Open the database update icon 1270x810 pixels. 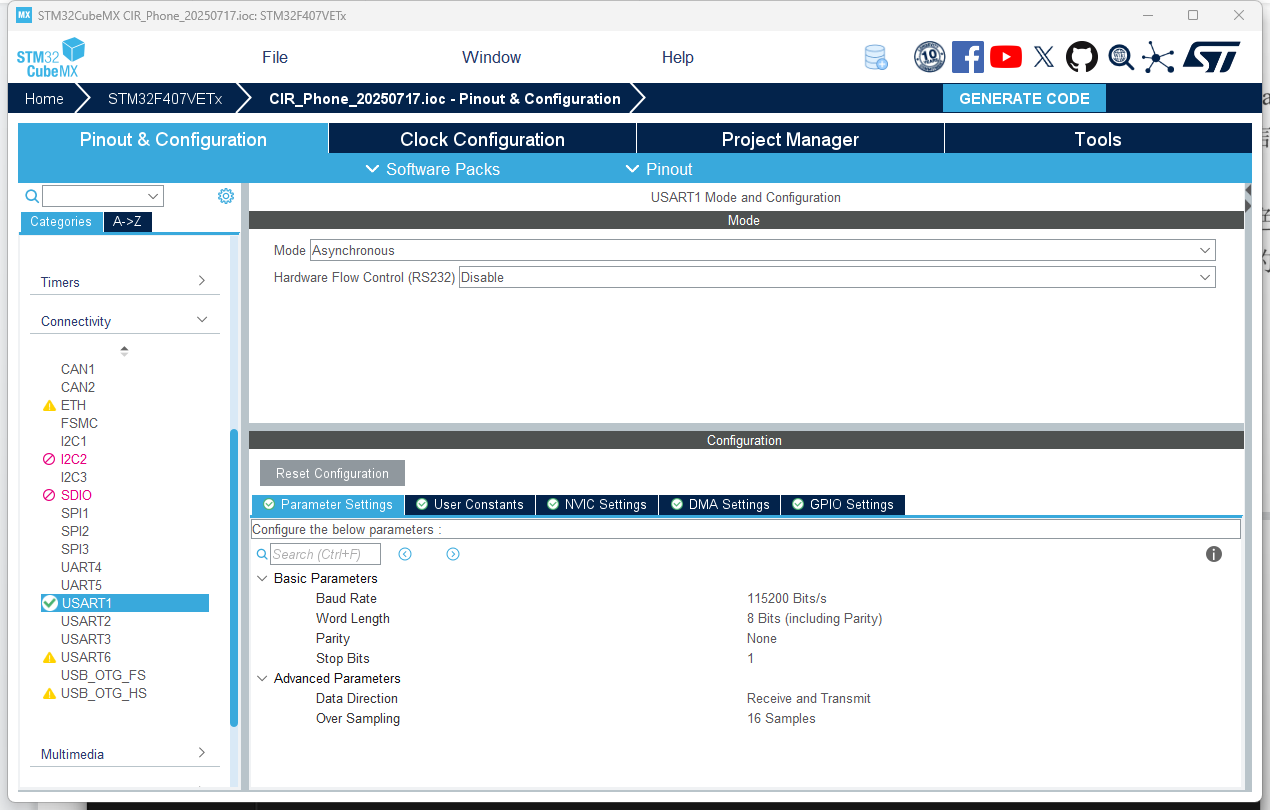click(x=876, y=57)
